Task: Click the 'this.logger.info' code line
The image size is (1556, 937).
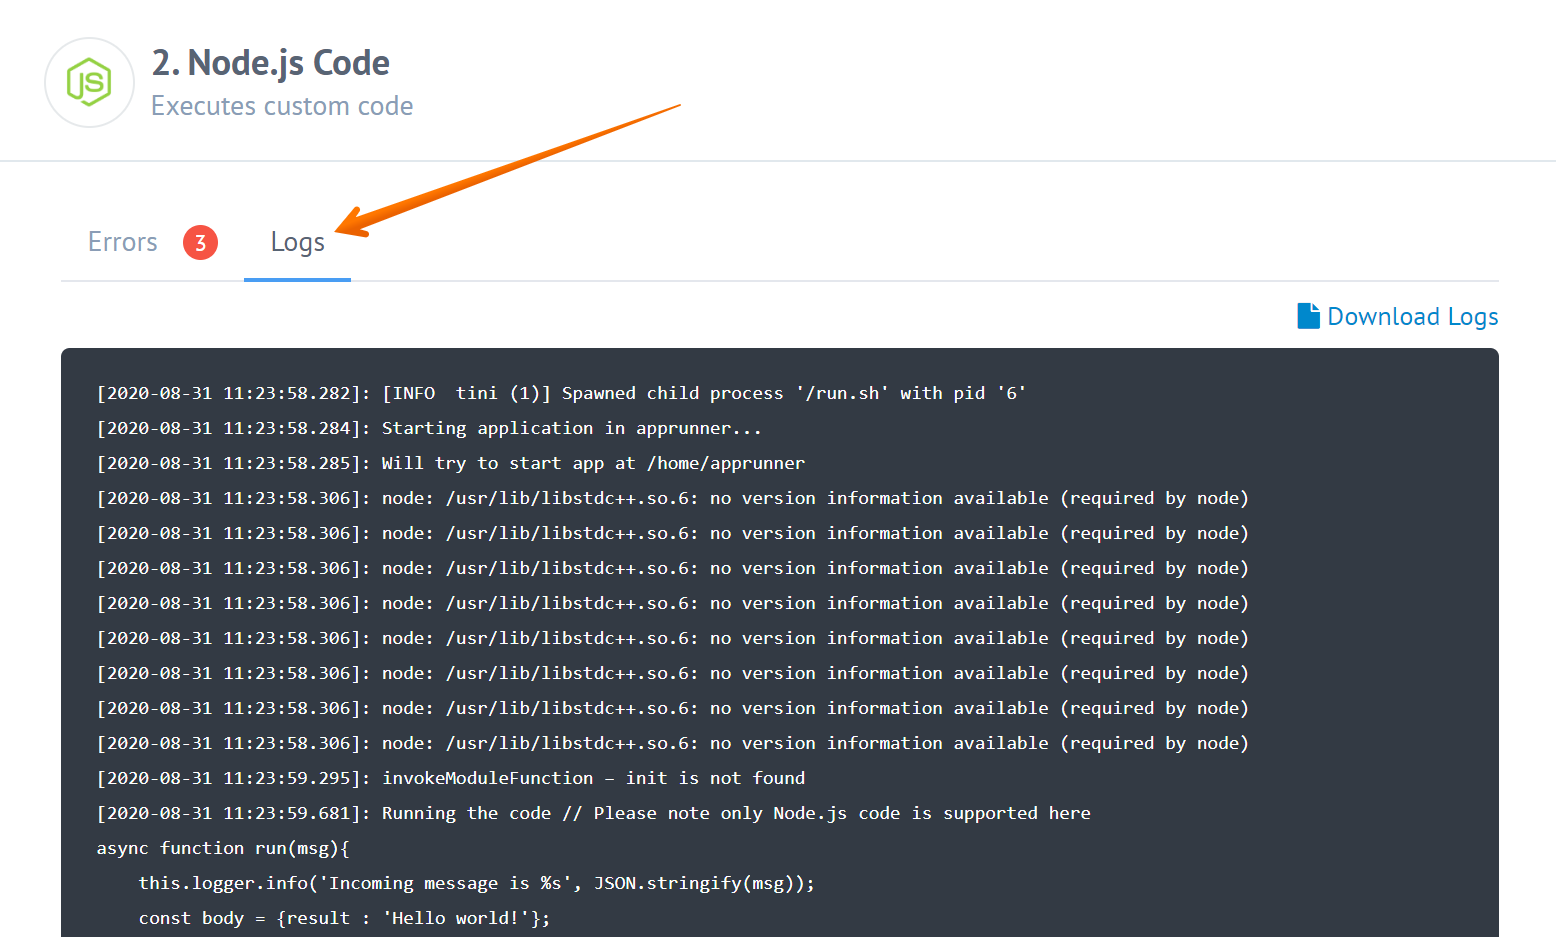Action: coord(476,883)
